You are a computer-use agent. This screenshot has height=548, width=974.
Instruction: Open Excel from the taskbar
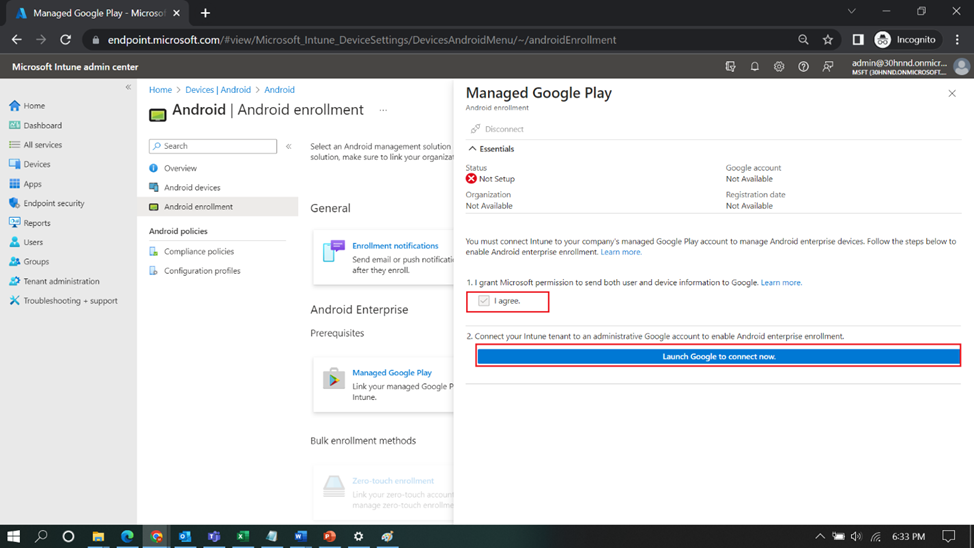[x=243, y=536]
